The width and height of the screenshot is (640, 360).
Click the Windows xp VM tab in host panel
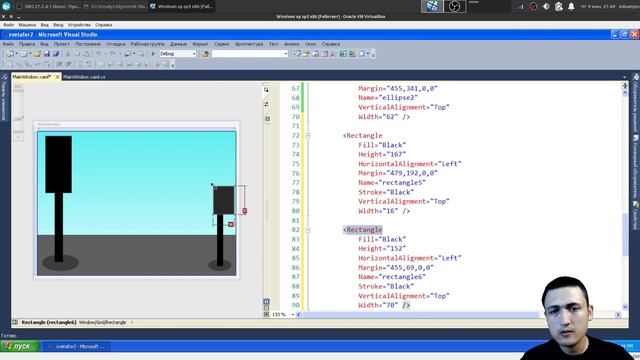pos(181,6)
